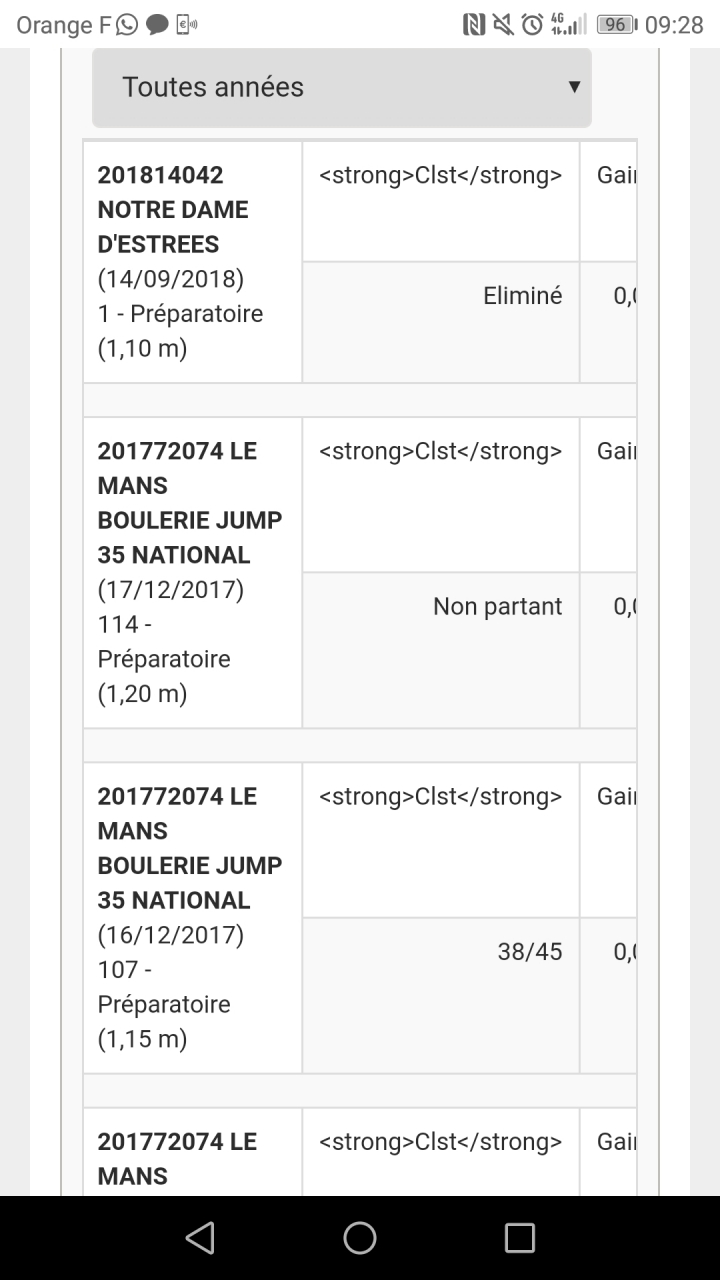Tap the NFC status icon
Viewport: 720px width, 1280px height.
[x=474, y=25]
